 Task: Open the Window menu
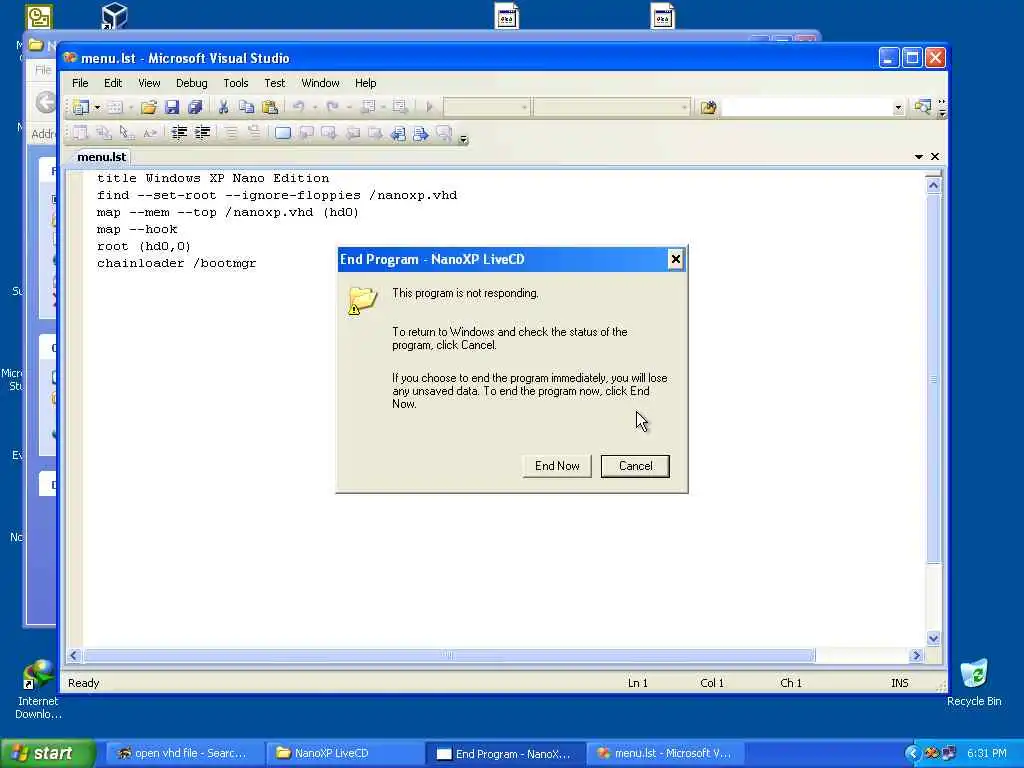(x=320, y=83)
